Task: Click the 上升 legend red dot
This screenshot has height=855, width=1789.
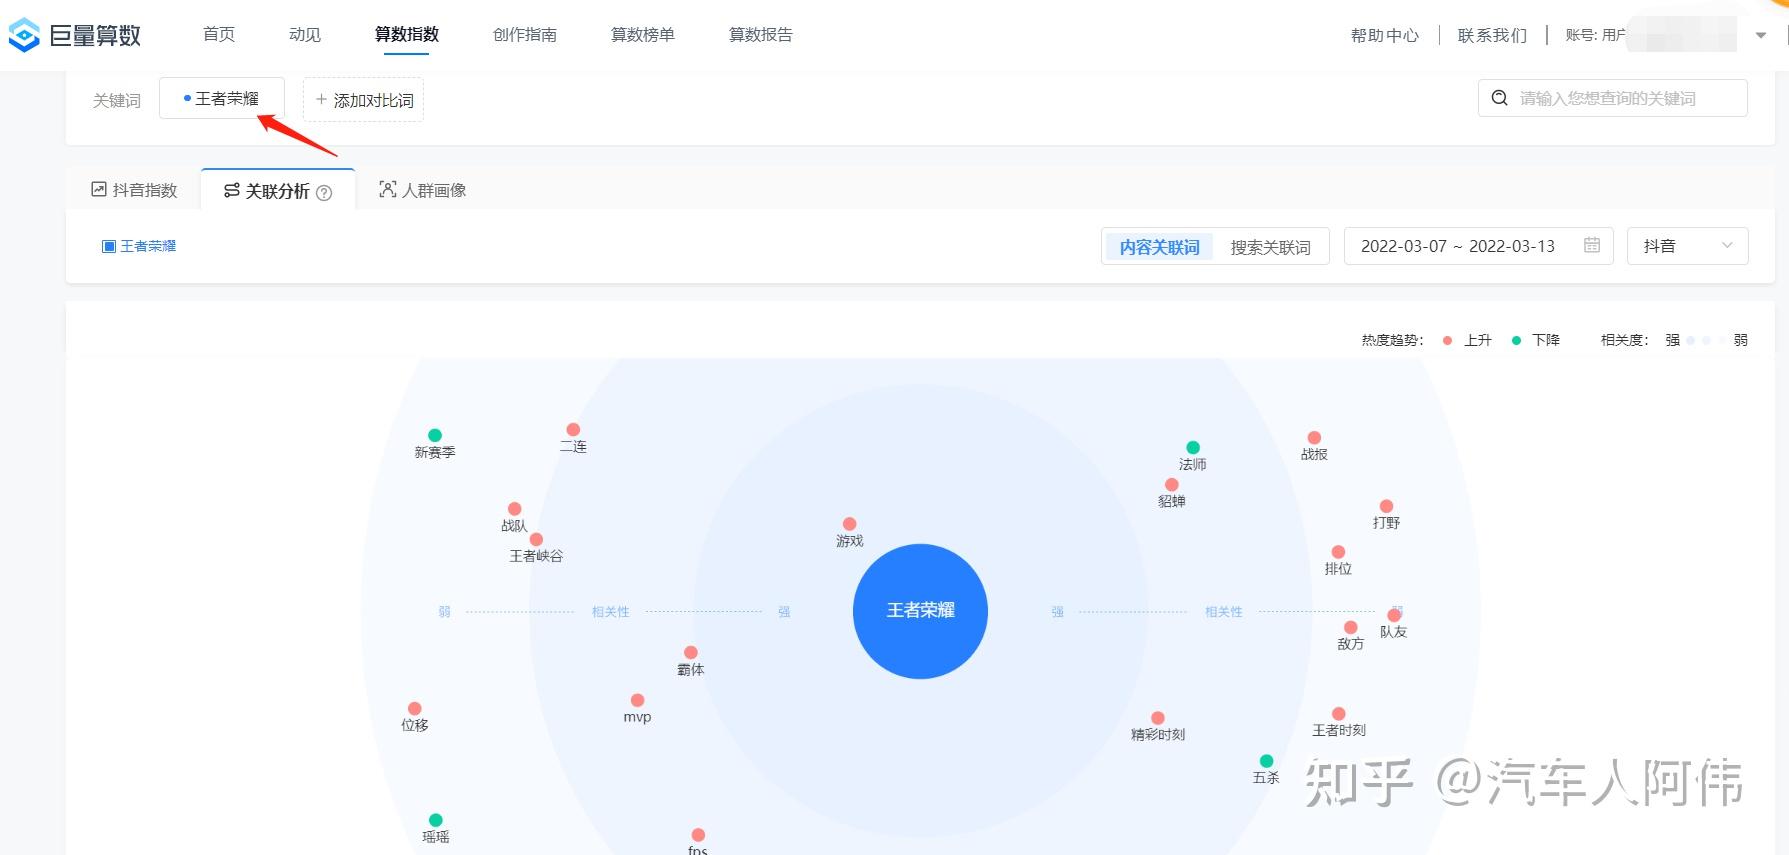Action: 1447,341
